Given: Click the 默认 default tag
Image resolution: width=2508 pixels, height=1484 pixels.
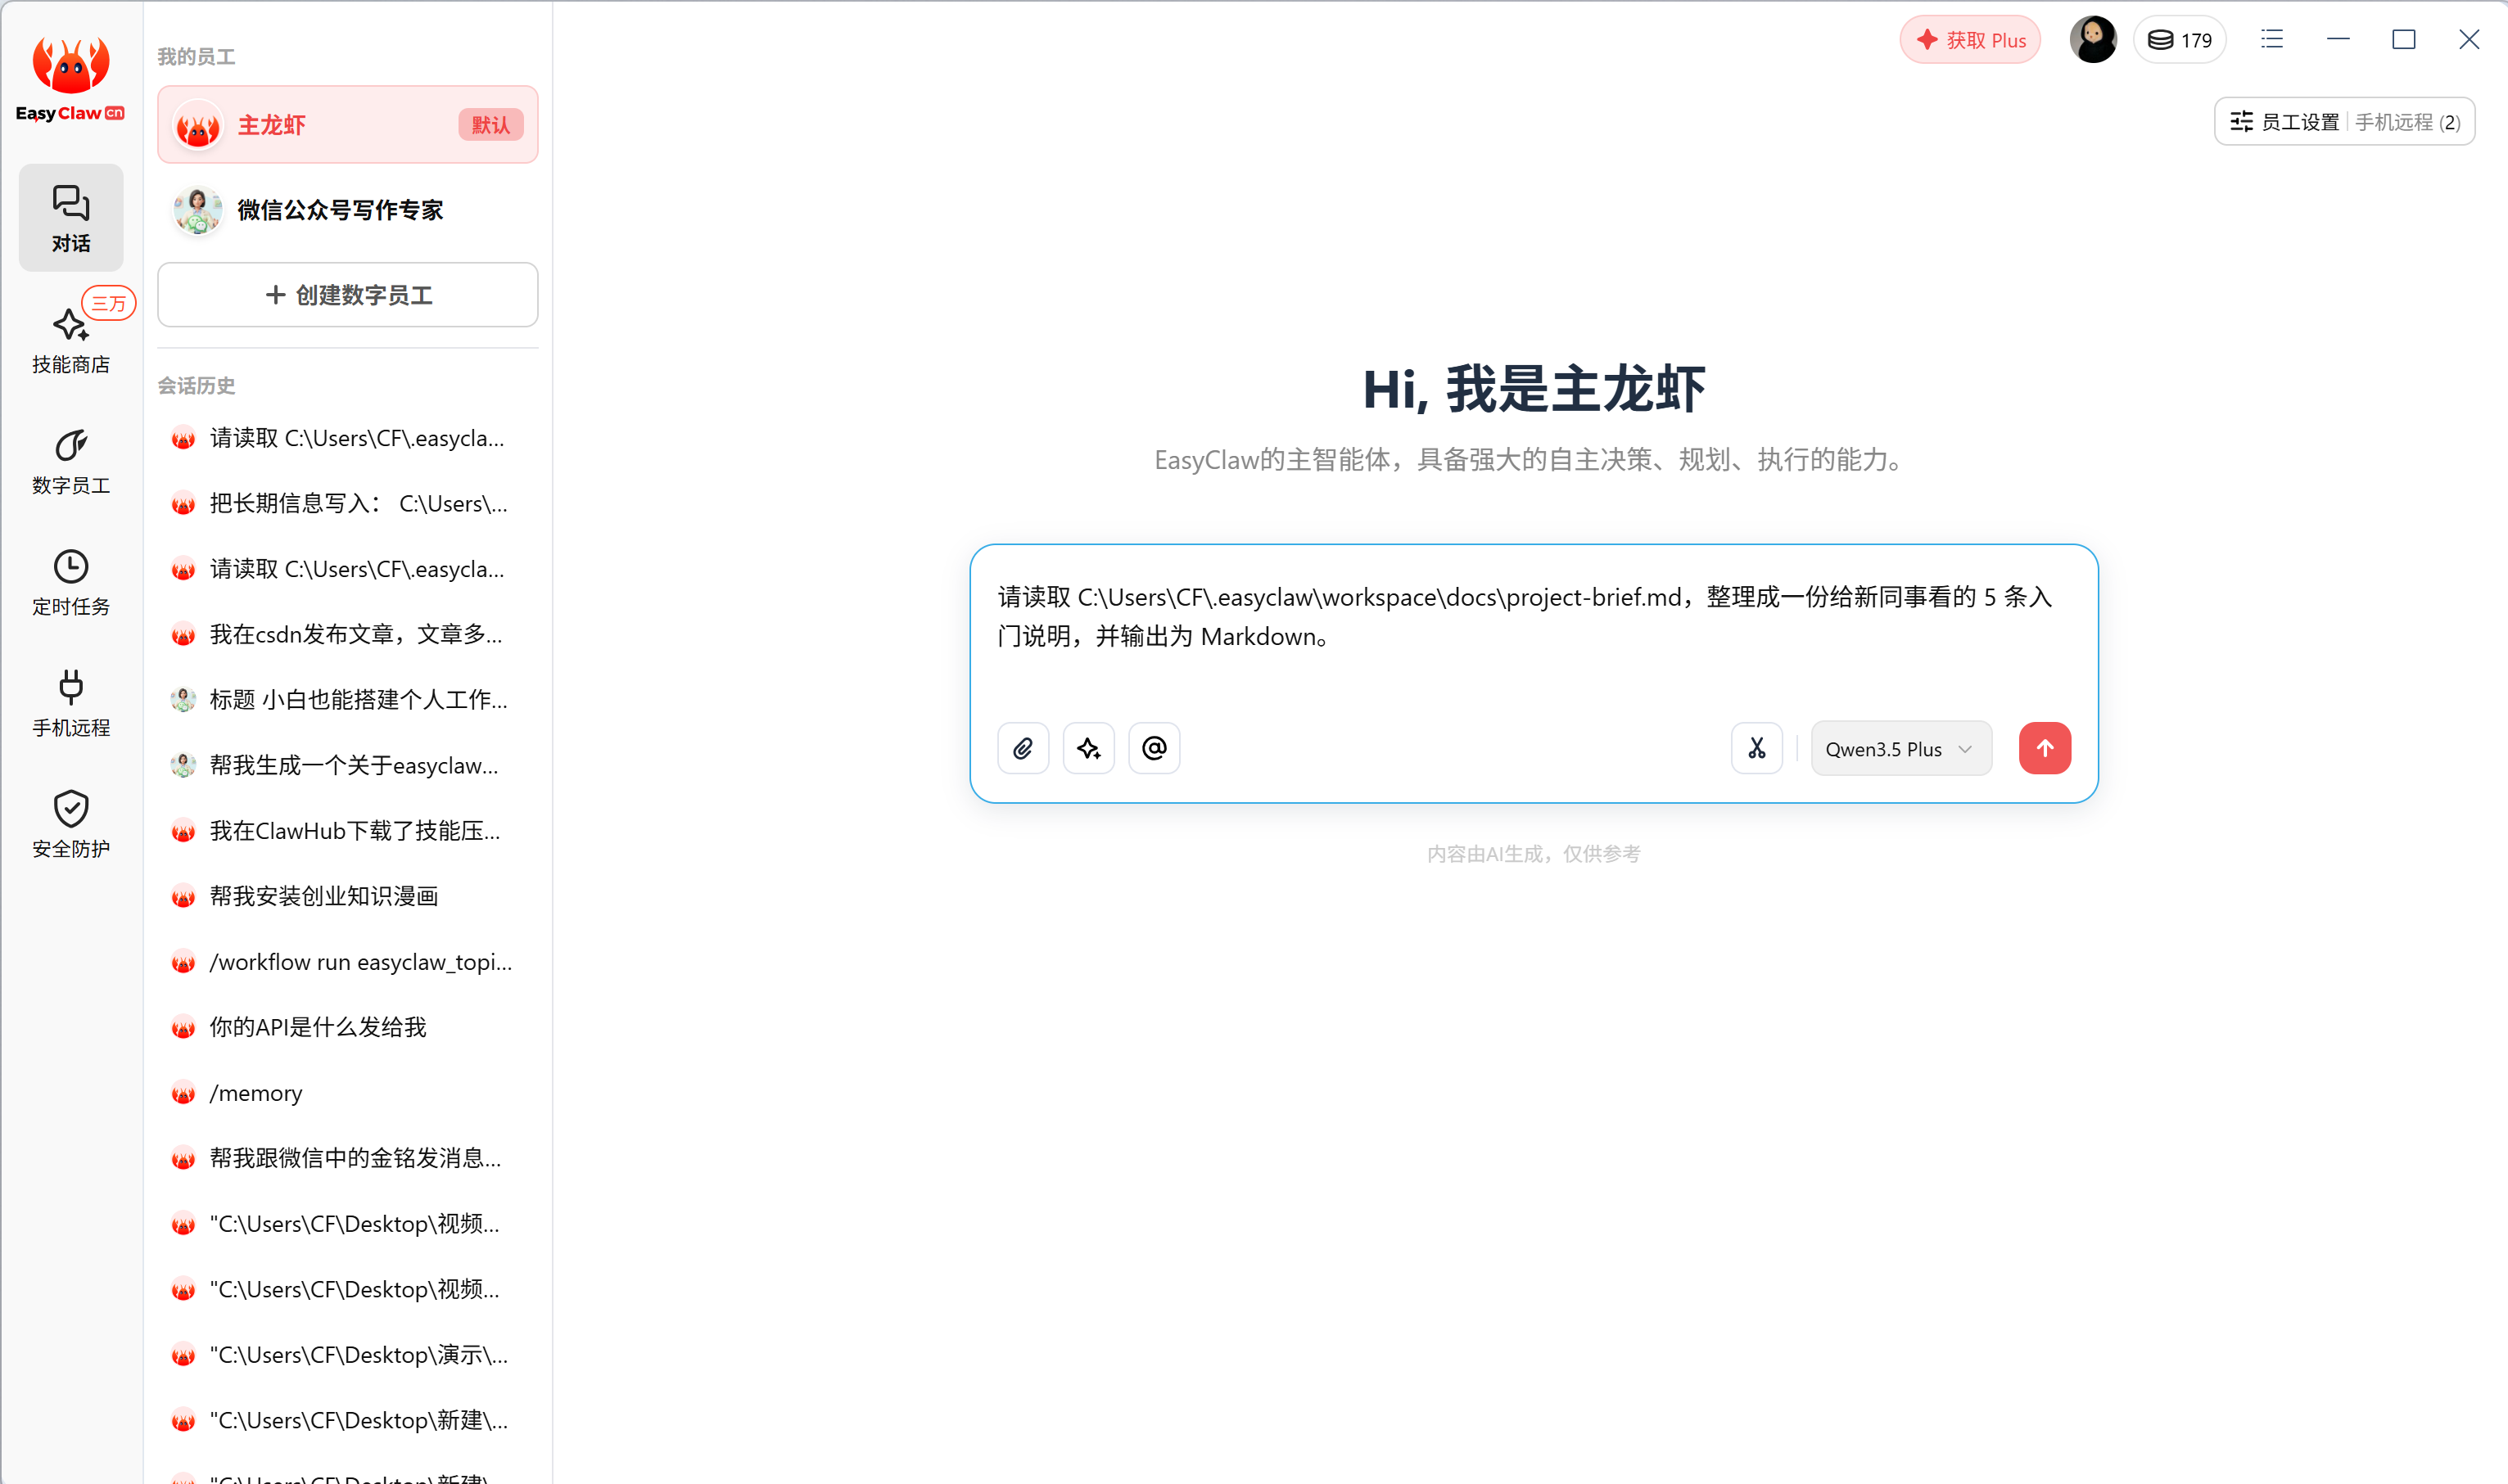Looking at the screenshot, I should [x=491, y=125].
